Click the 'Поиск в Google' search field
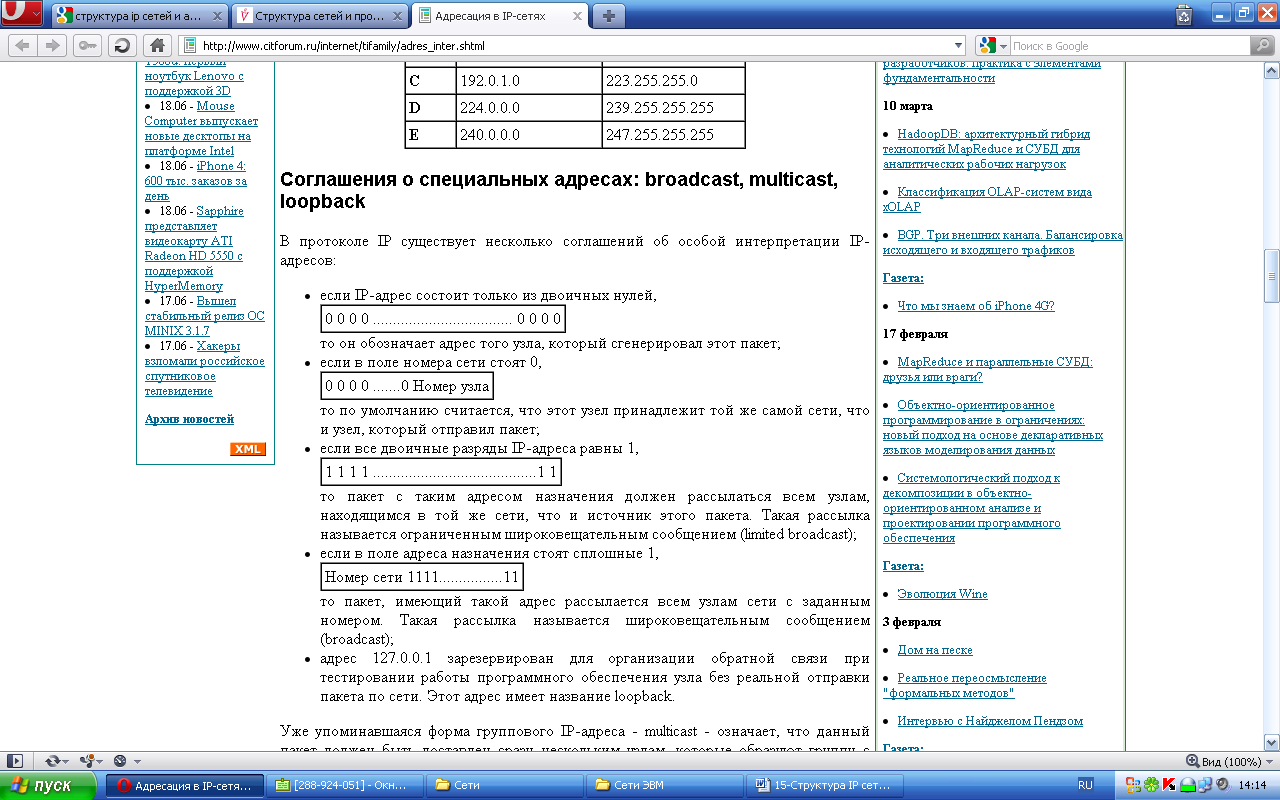The image size is (1280, 800). [x=1130, y=46]
